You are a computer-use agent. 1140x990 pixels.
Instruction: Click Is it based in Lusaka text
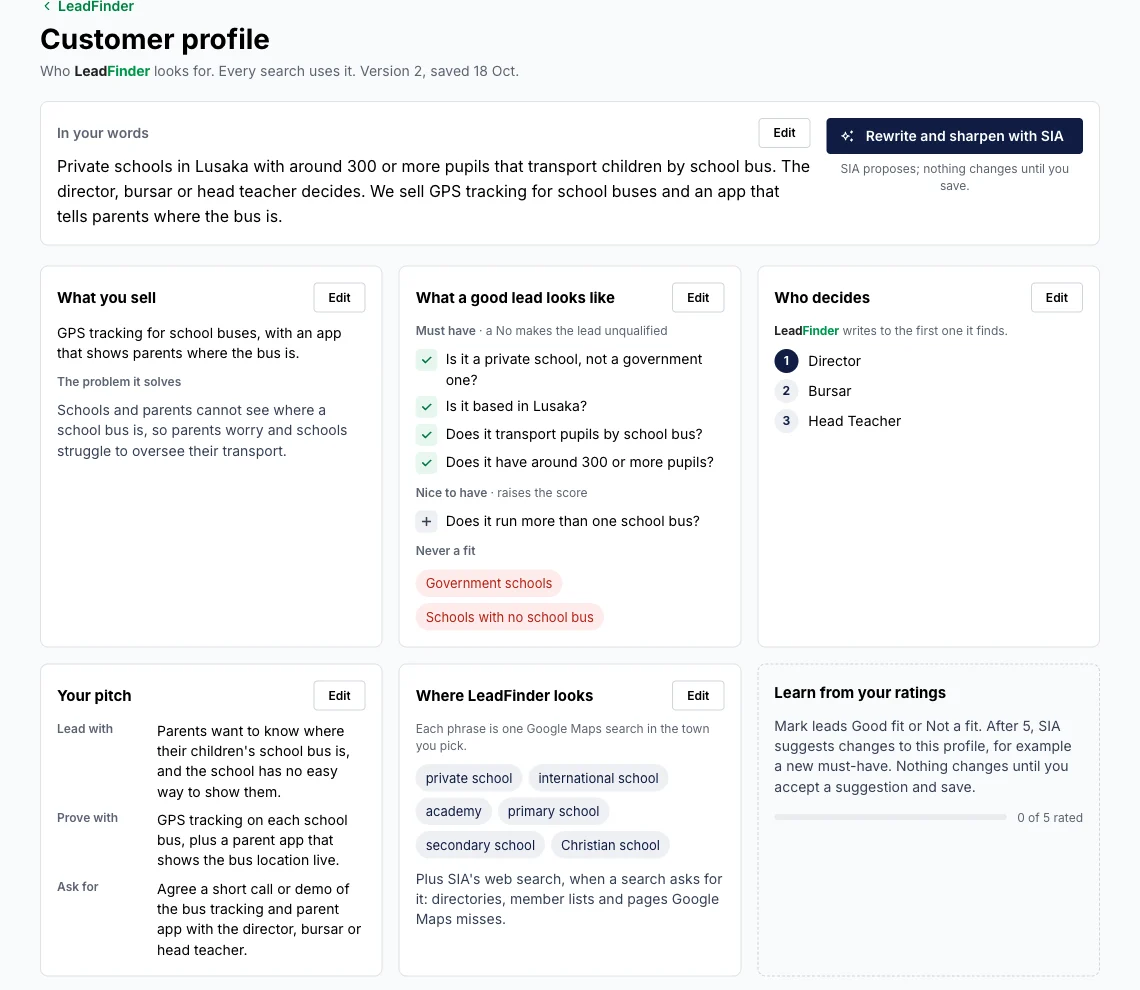click(516, 406)
